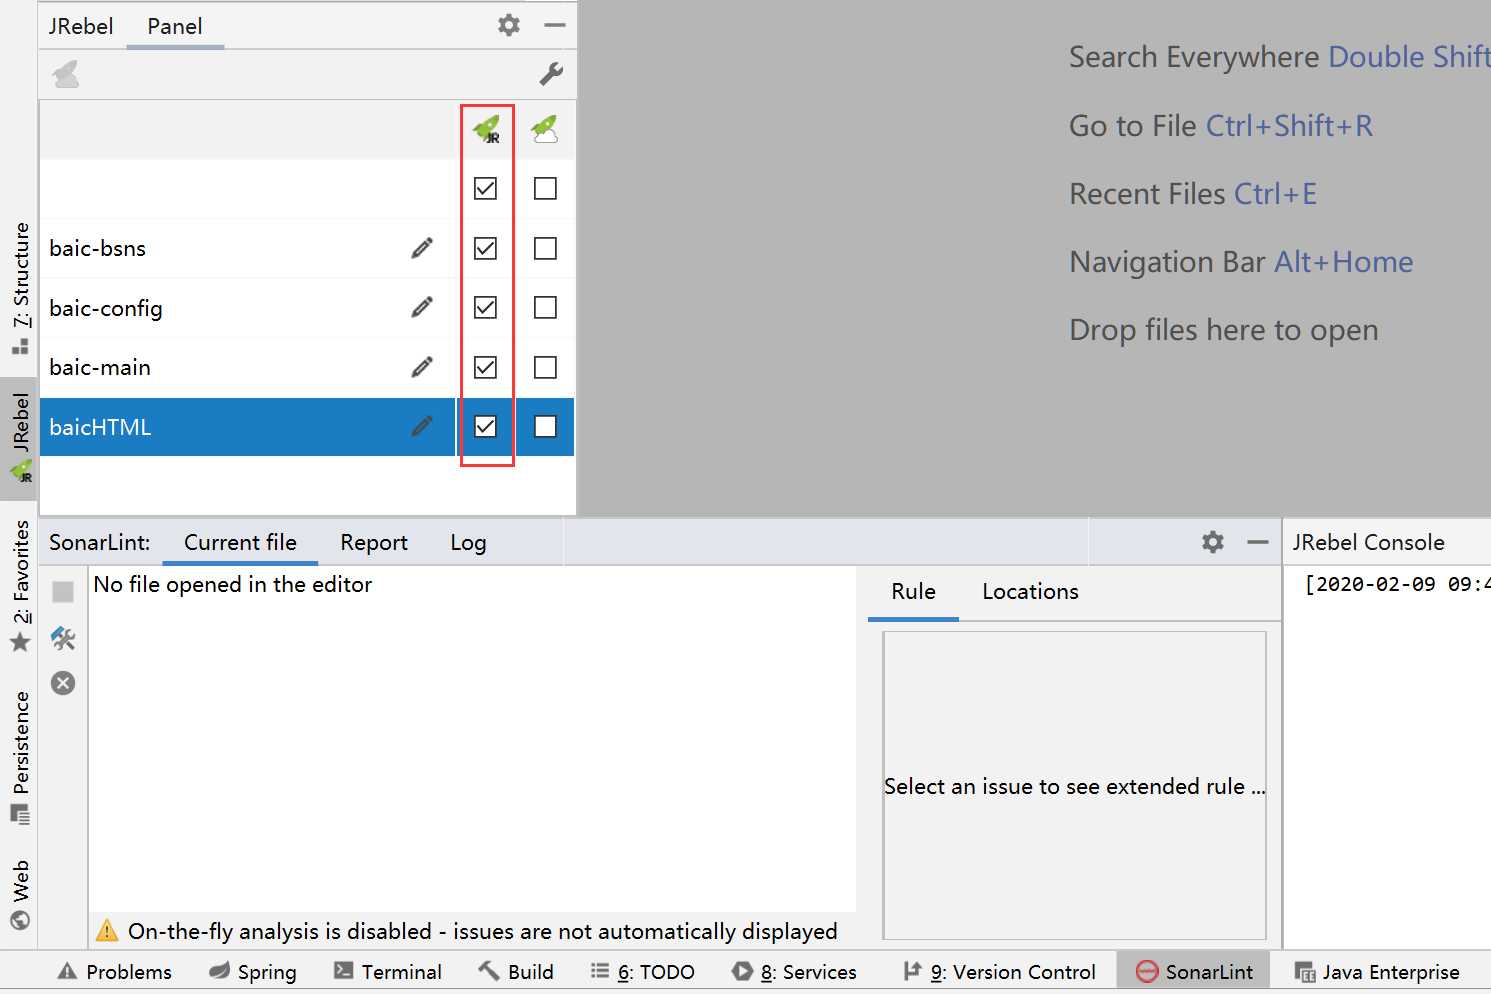Open SonarLint Log tab
Screen dimensions: 1491x994
[x=468, y=542]
